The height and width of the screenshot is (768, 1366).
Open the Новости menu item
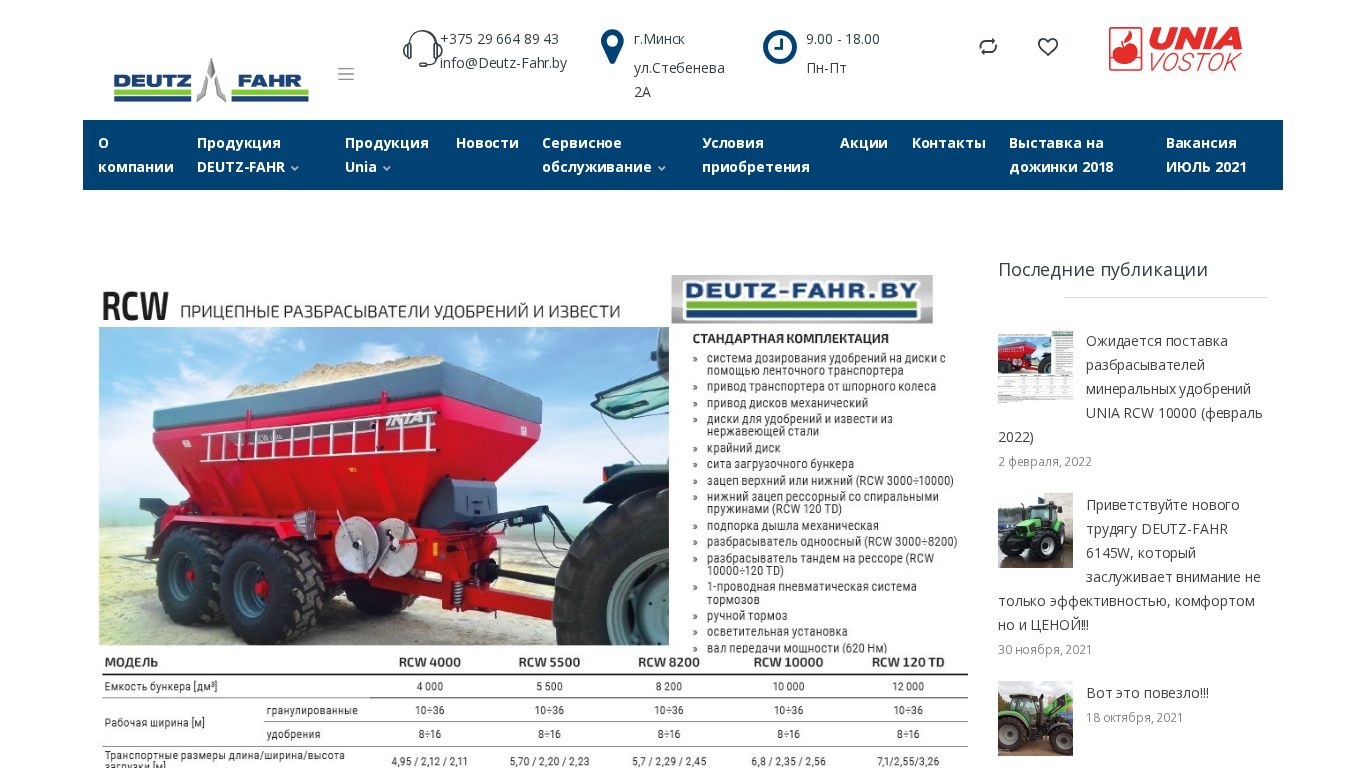pyautogui.click(x=487, y=143)
